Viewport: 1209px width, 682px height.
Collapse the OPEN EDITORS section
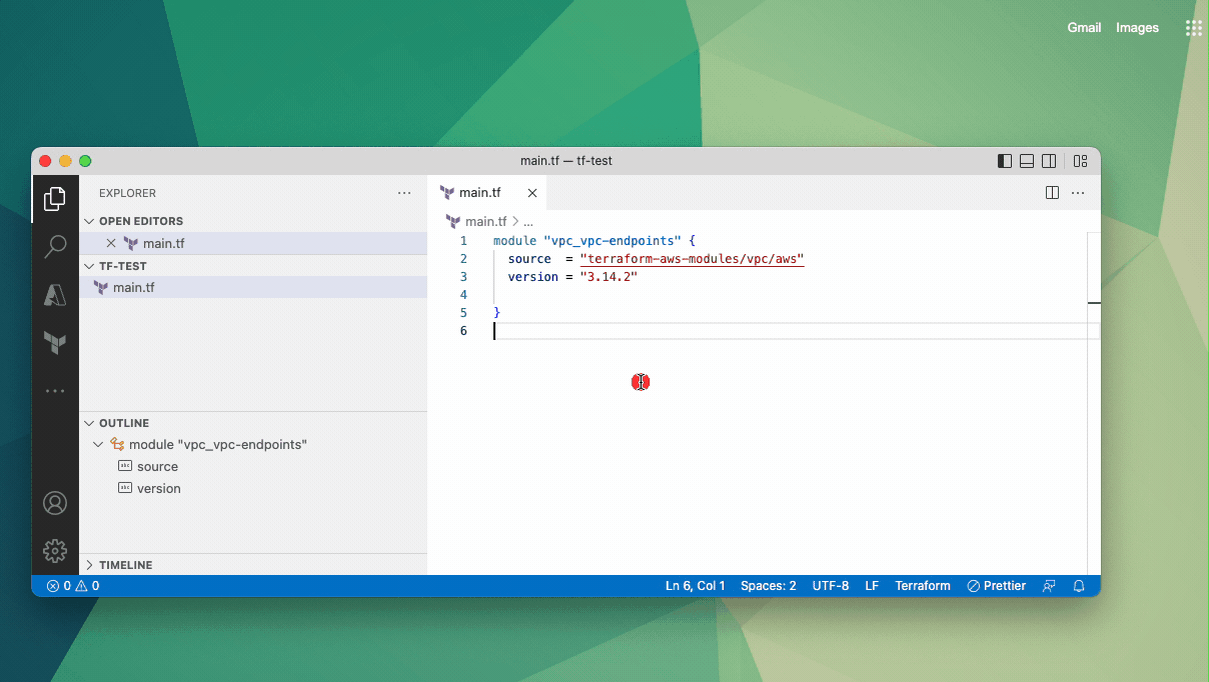(90, 220)
